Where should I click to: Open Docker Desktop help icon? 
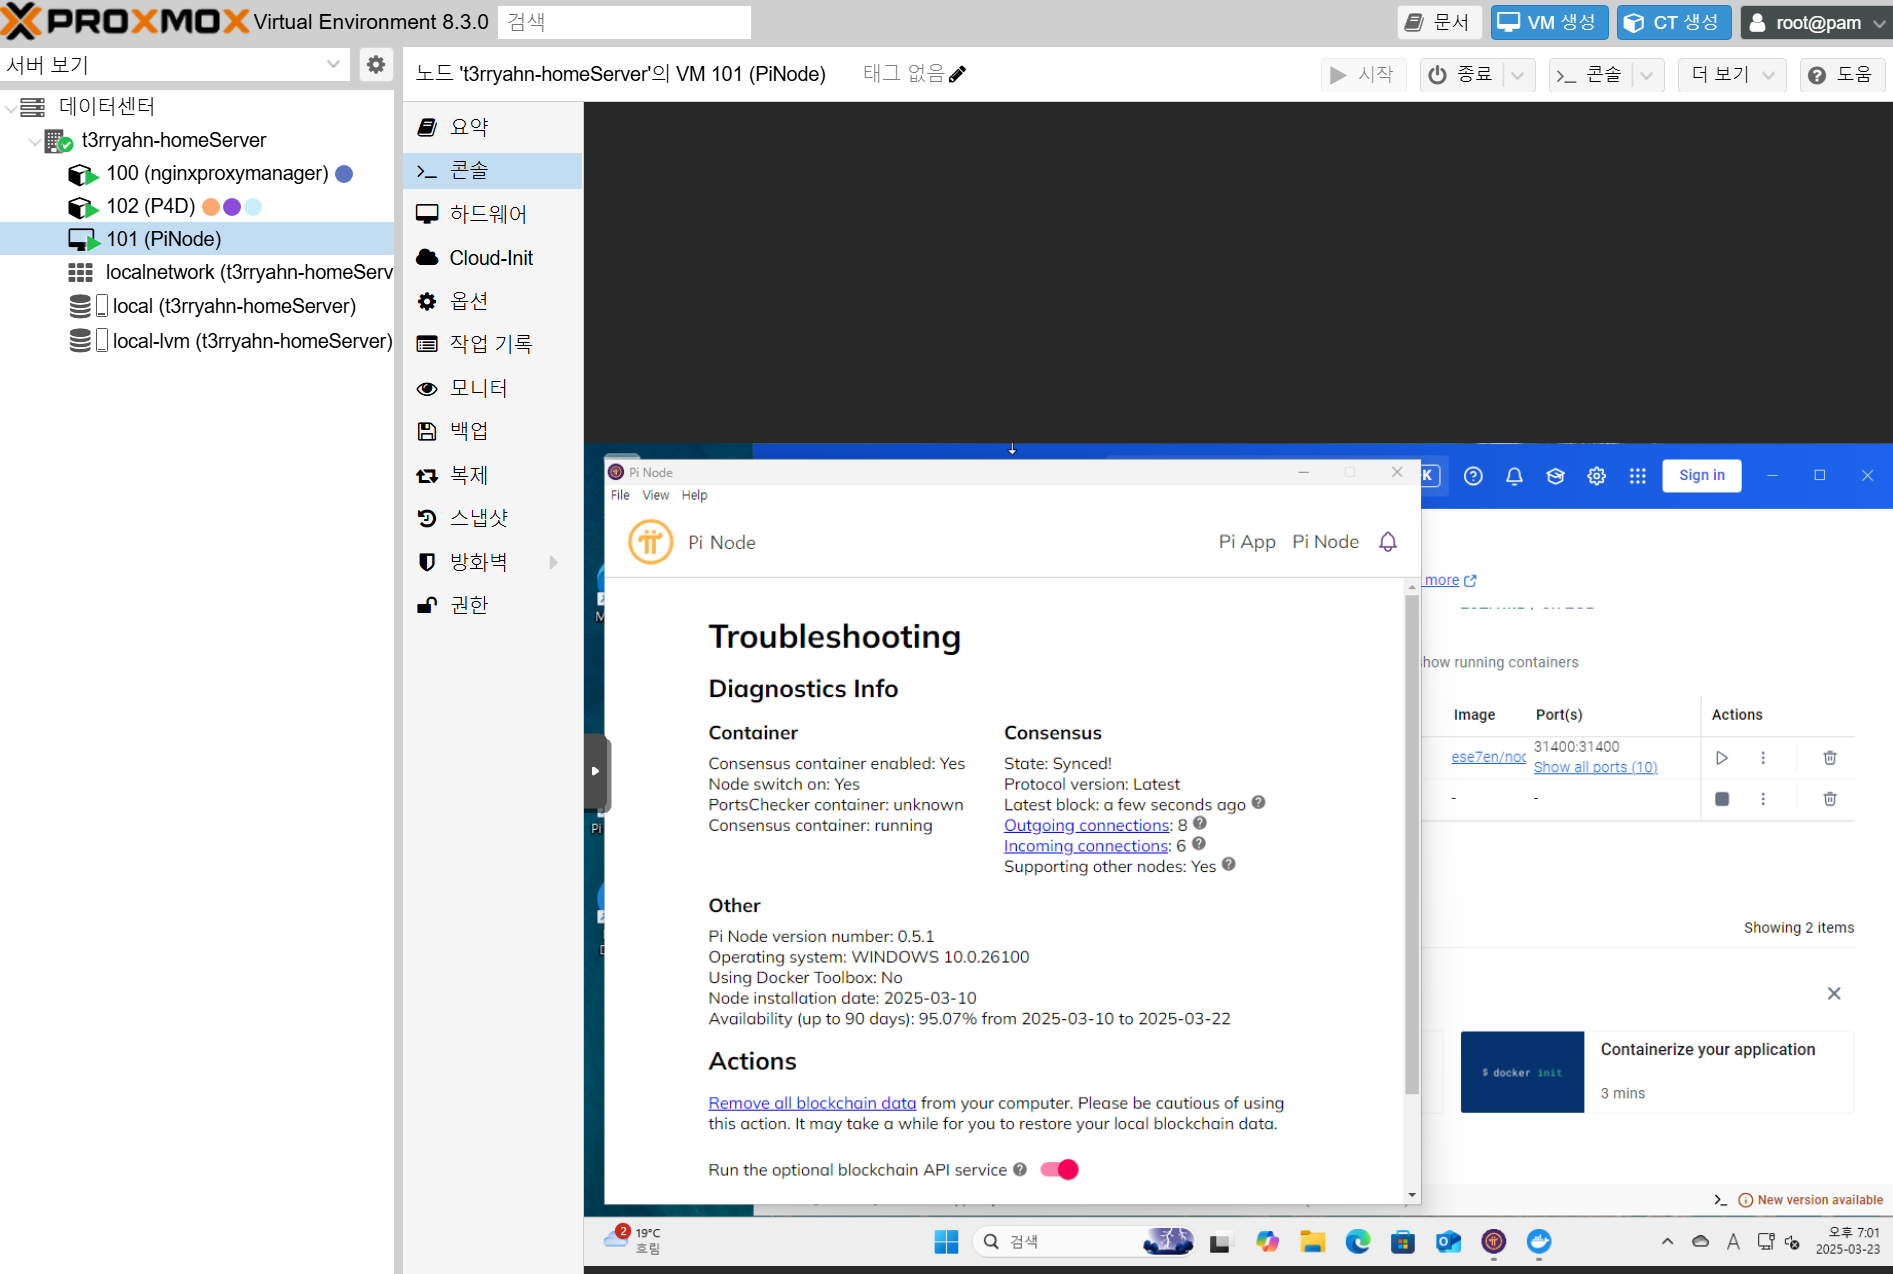(x=1473, y=476)
